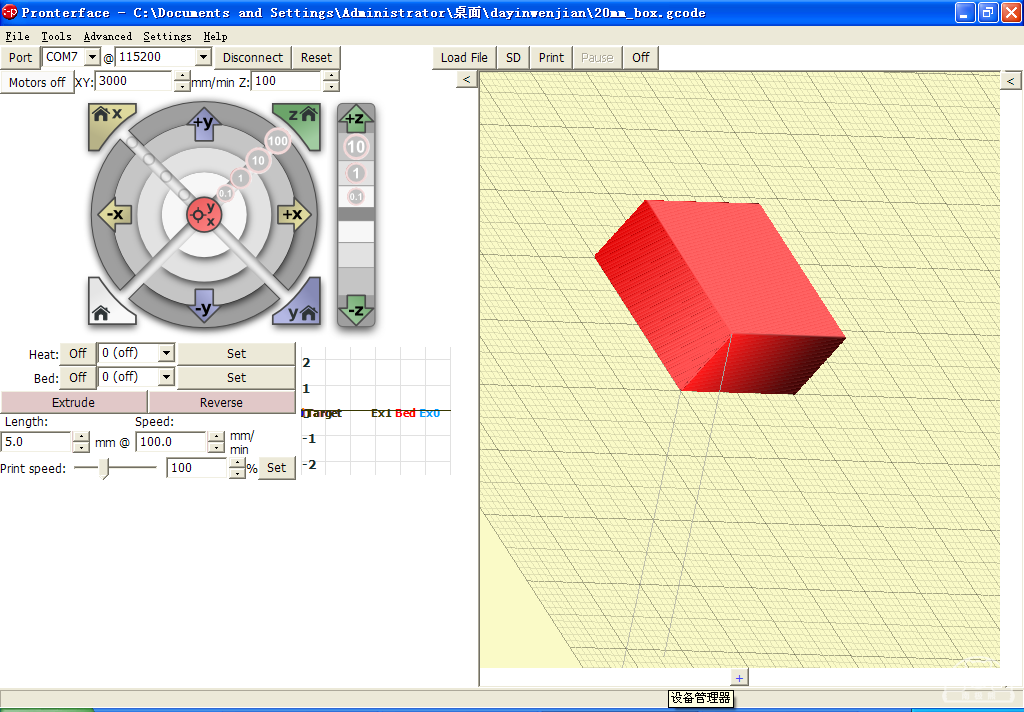
Task: Click the extrusion Length input field
Action: [x=37, y=442]
